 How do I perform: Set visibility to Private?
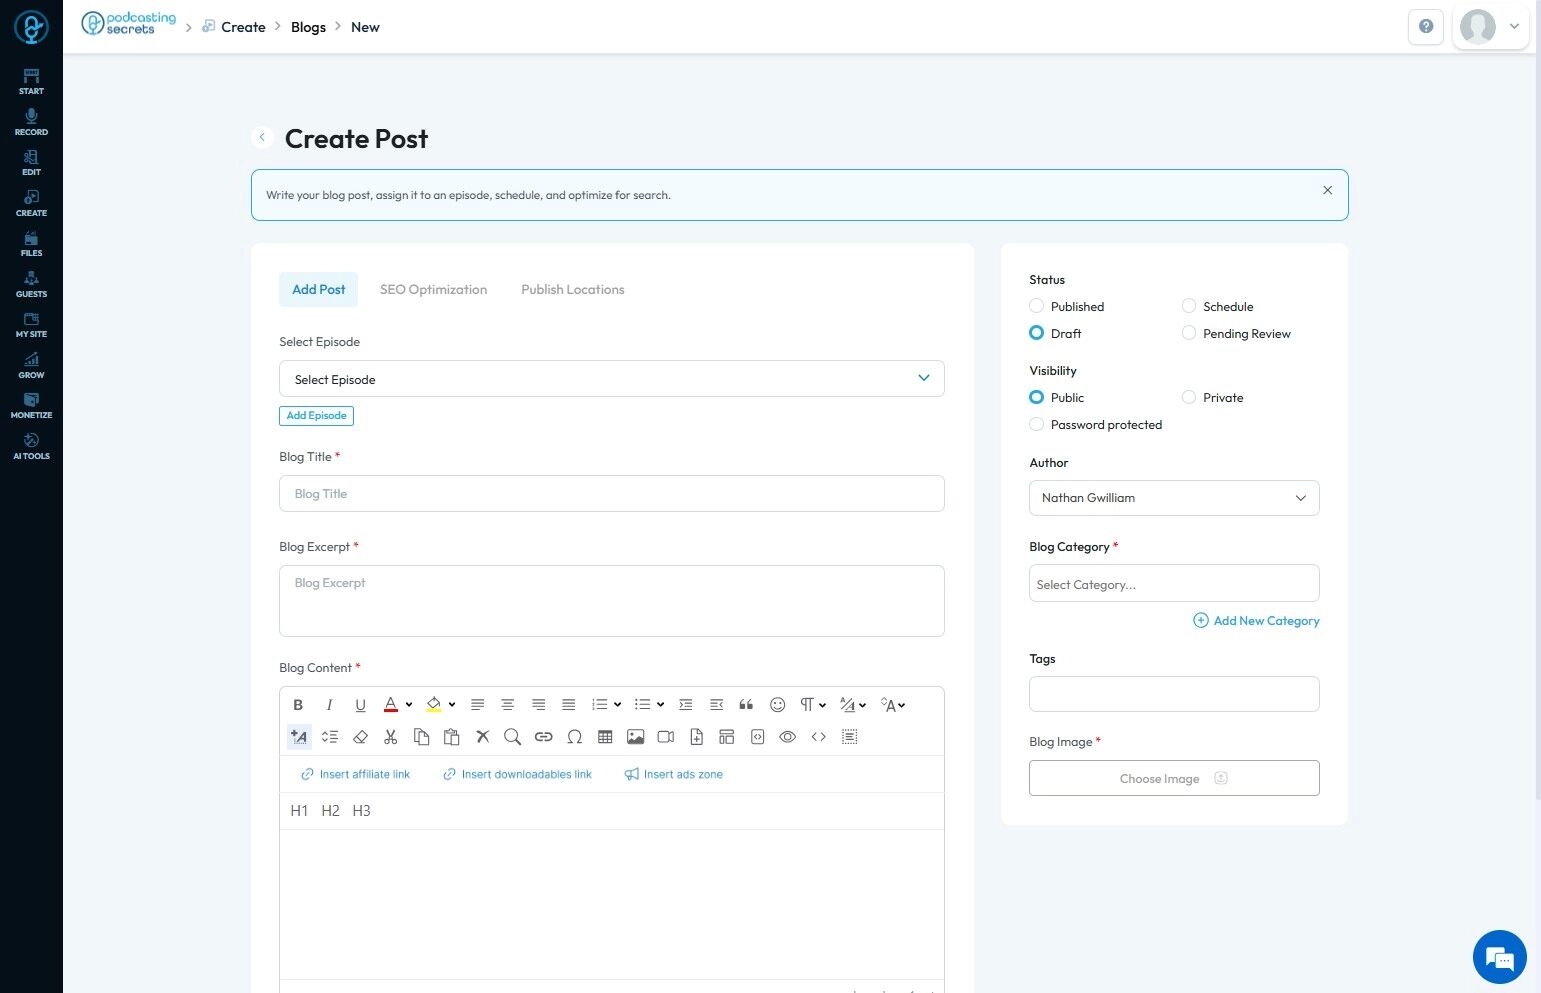click(x=1213, y=397)
